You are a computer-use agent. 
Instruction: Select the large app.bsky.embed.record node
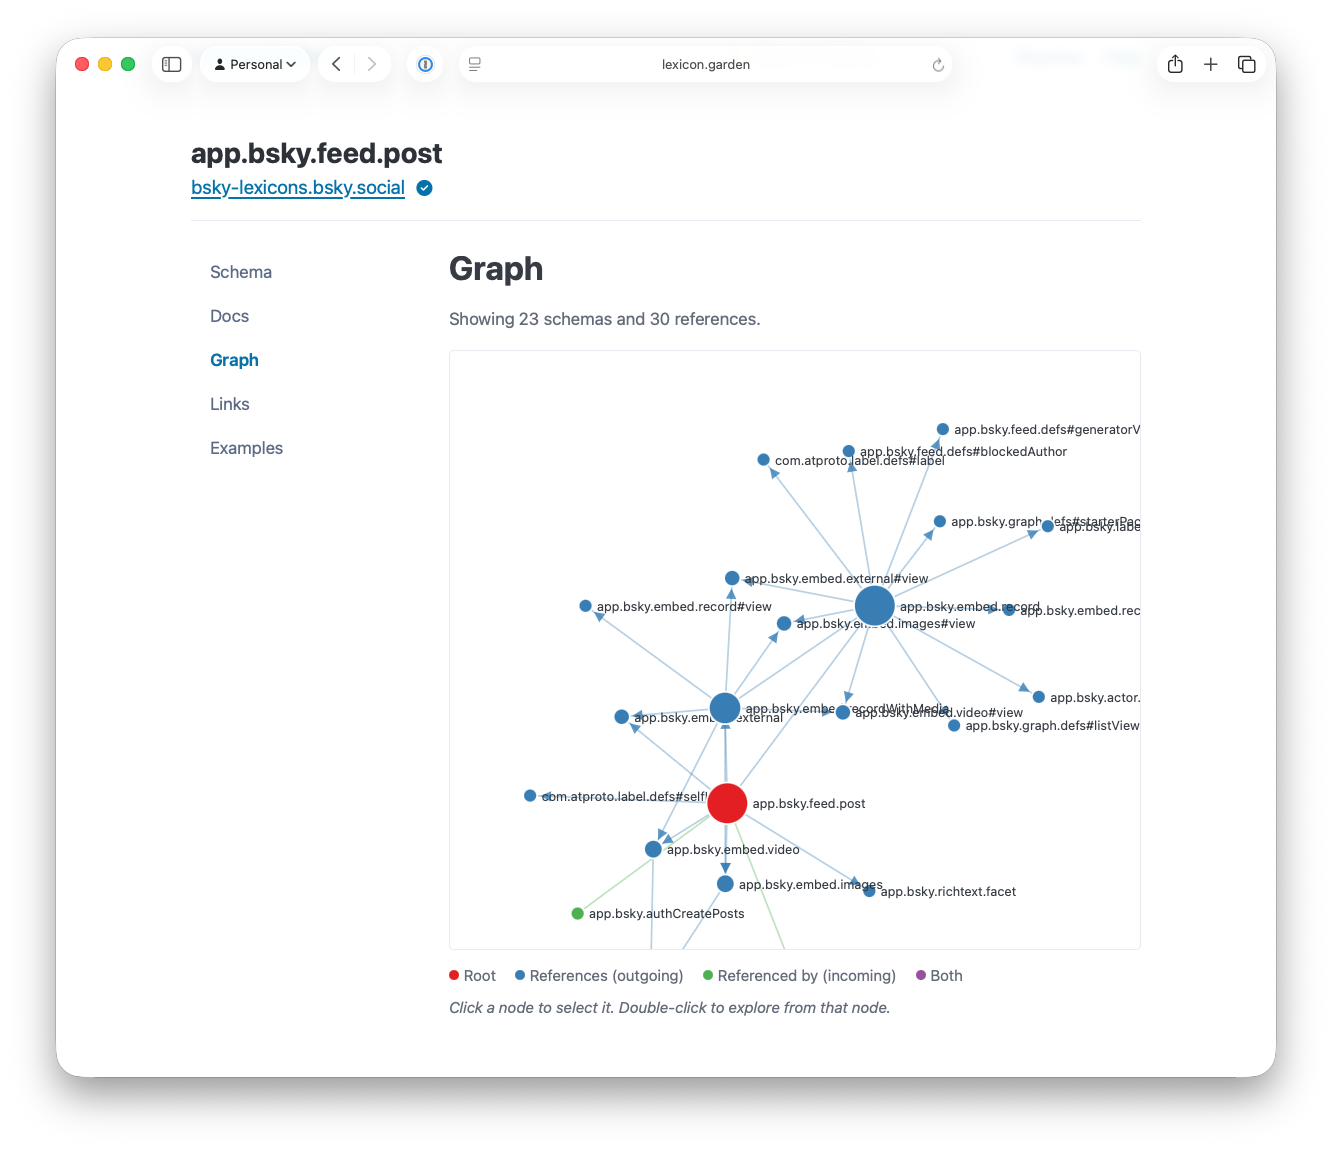(x=874, y=606)
